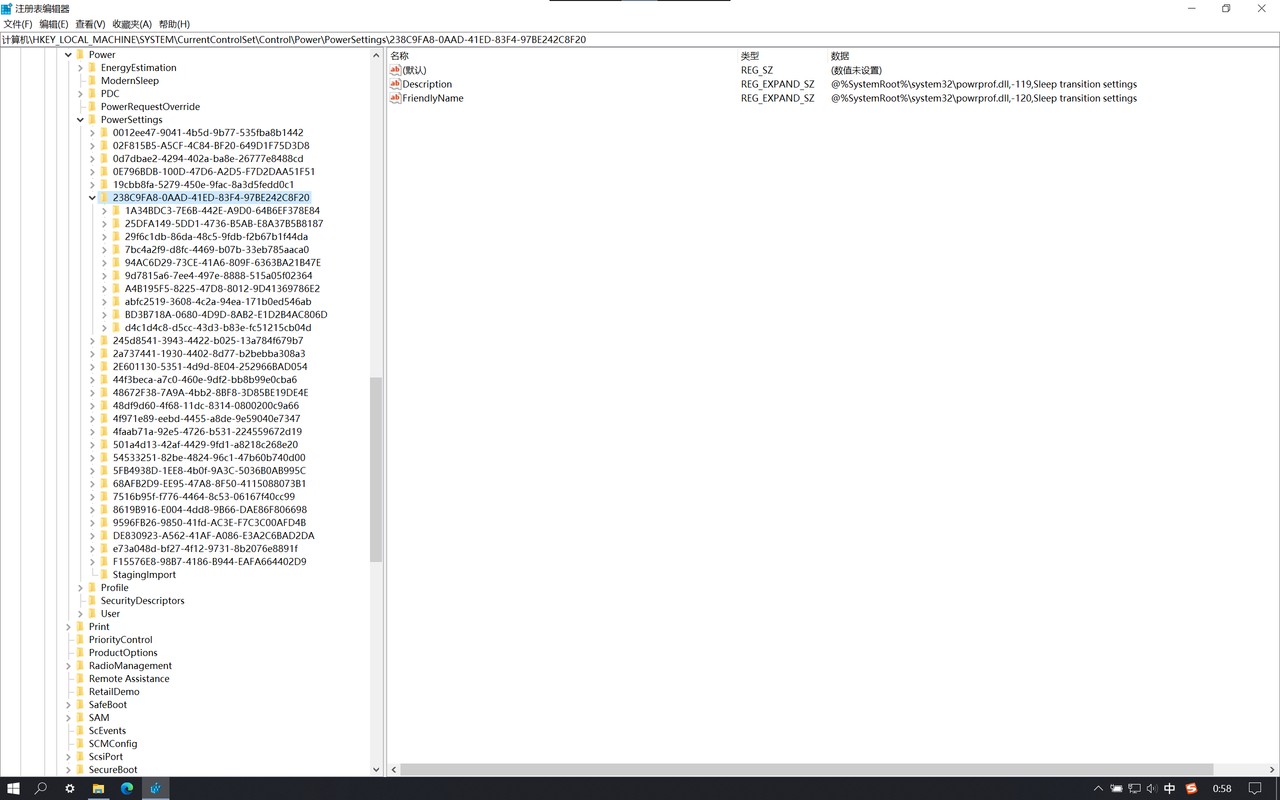Select the SCMConfig key
Image resolution: width=1280 pixels, height=800 pixels.
(113, 744)
